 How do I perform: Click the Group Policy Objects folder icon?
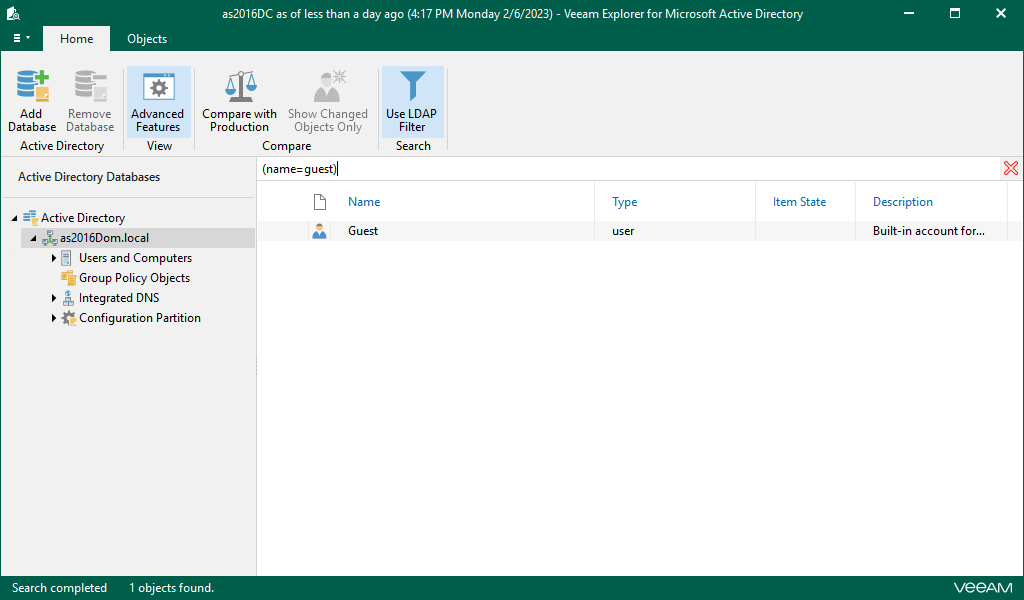[69, 278]
